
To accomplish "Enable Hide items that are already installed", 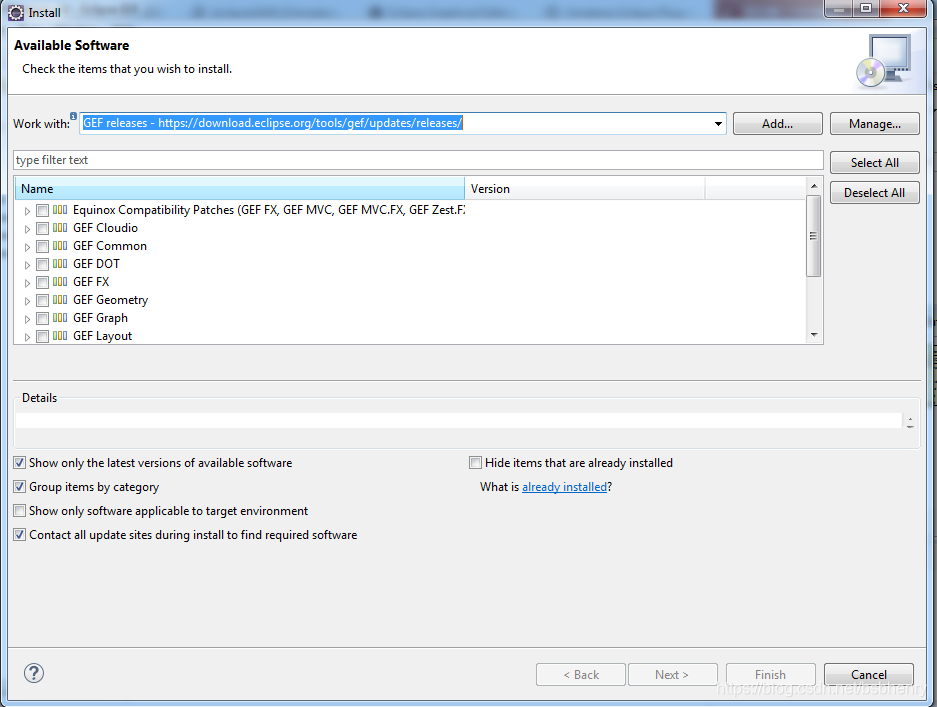I will point(476,463).
